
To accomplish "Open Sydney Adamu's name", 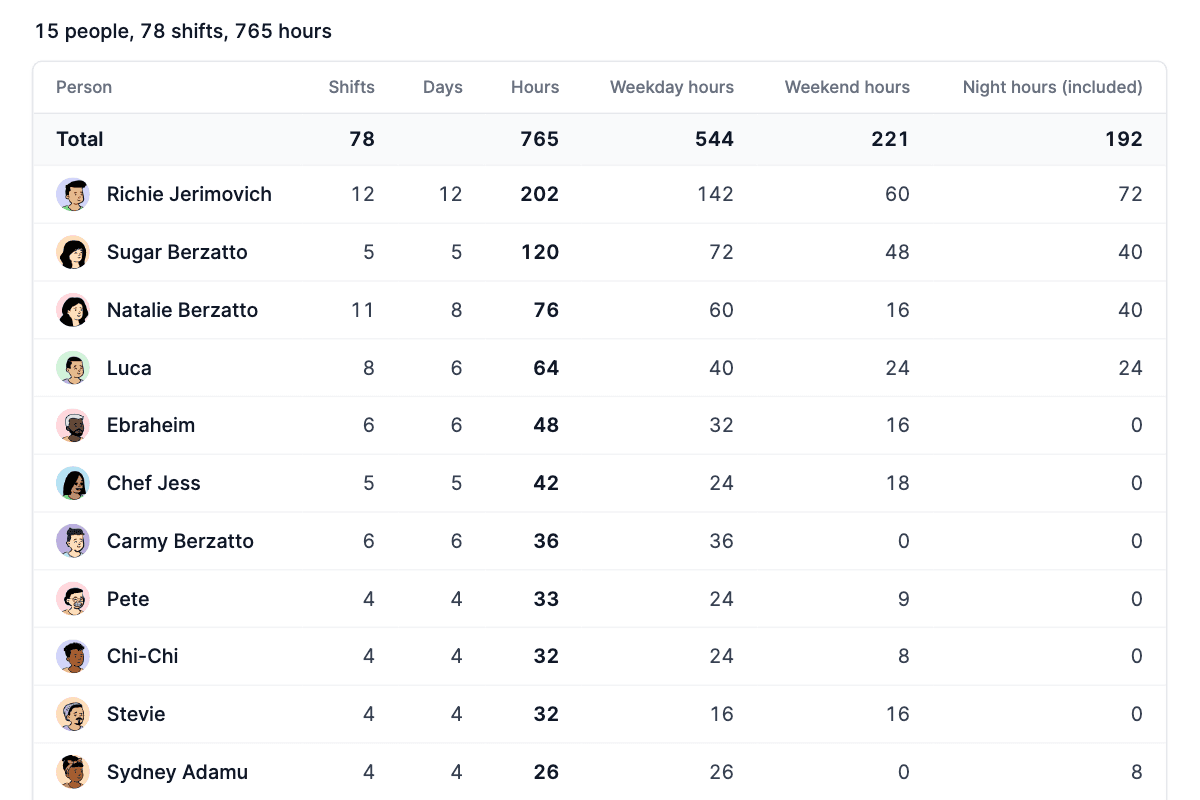I will [x=177, y=772].
